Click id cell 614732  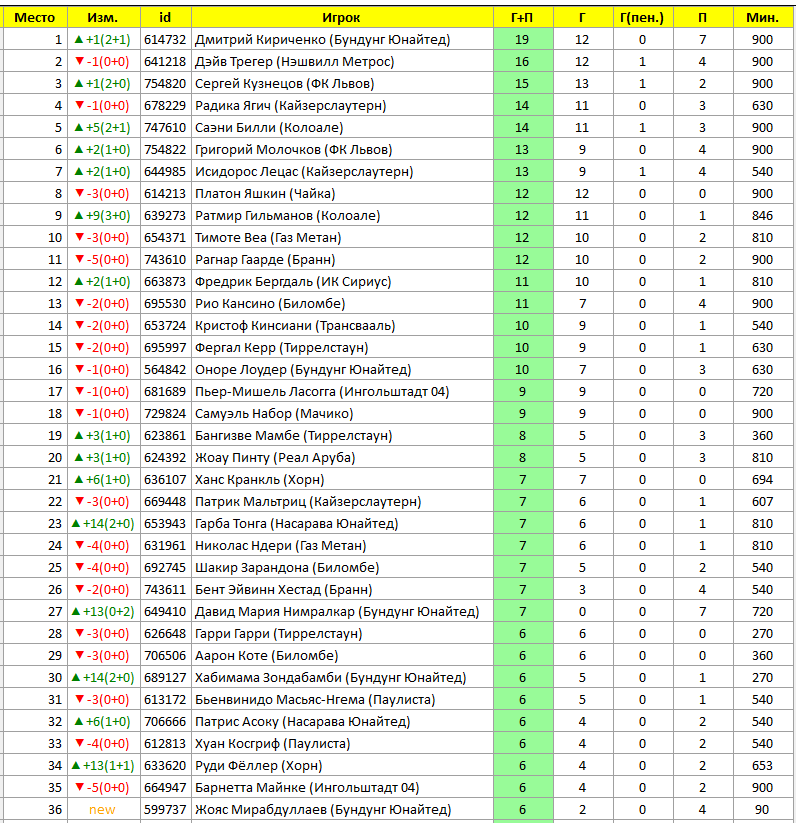click(165, 40)
